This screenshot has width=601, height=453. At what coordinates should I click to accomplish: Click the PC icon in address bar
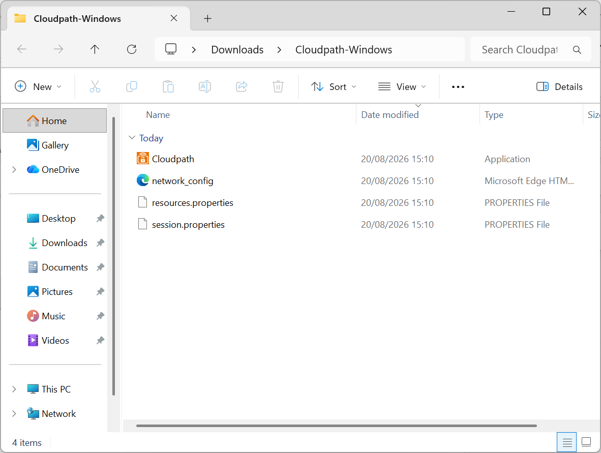[171, 49]
